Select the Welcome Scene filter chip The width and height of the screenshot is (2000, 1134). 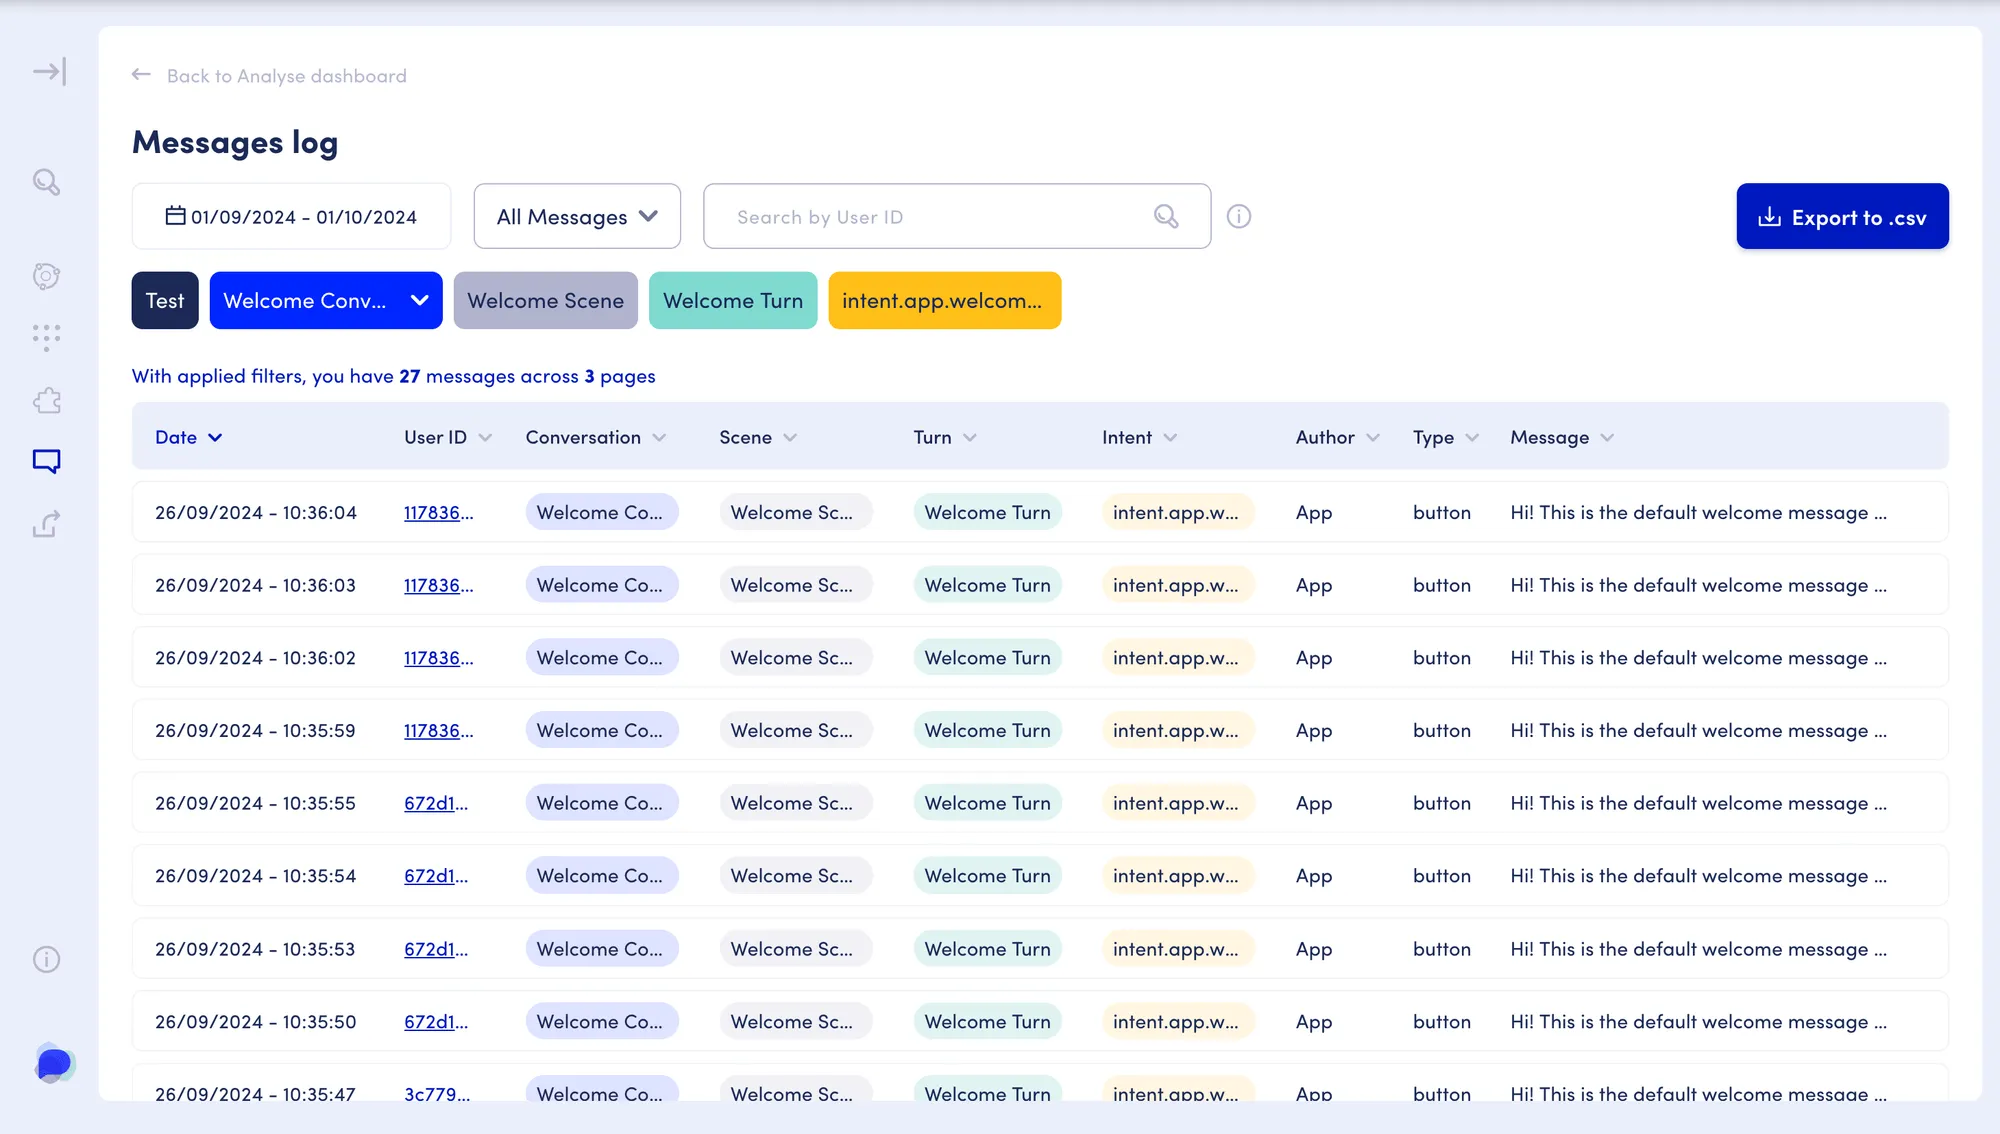[x=546, y=300]
